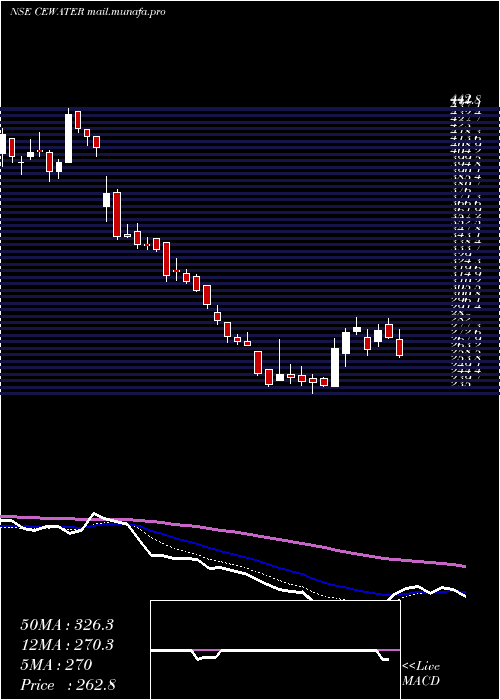
Task: Click the '50MA : 326.3' readout
Action: tap(67, 625)
